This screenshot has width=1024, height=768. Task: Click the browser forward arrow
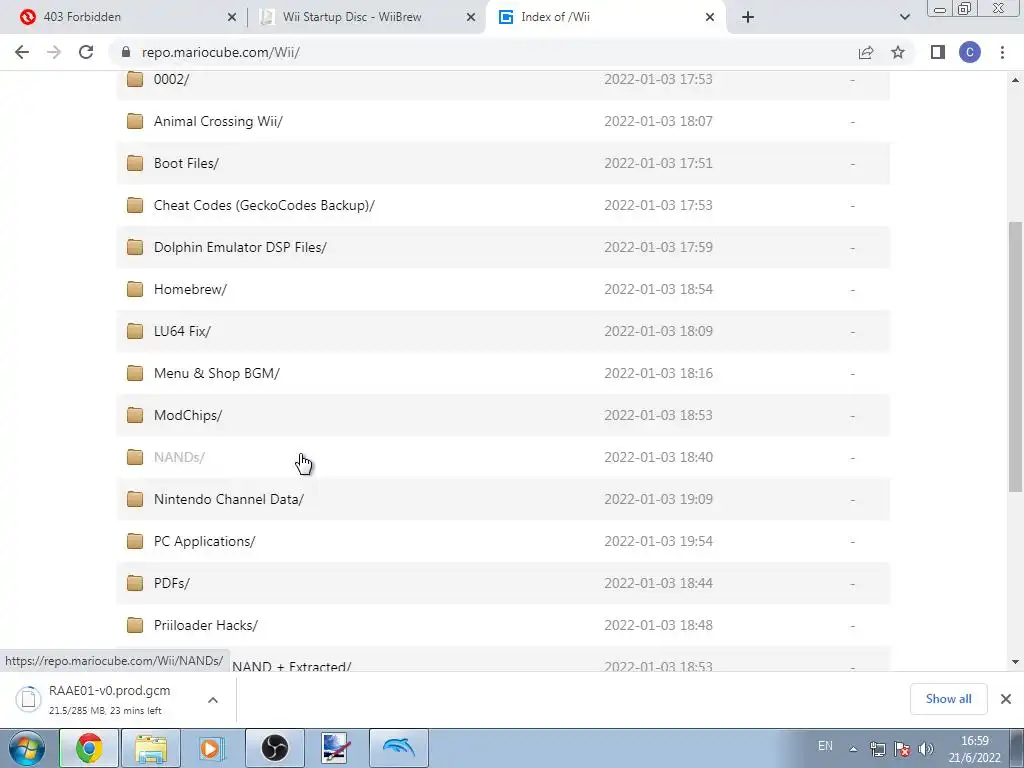[54, 52]
